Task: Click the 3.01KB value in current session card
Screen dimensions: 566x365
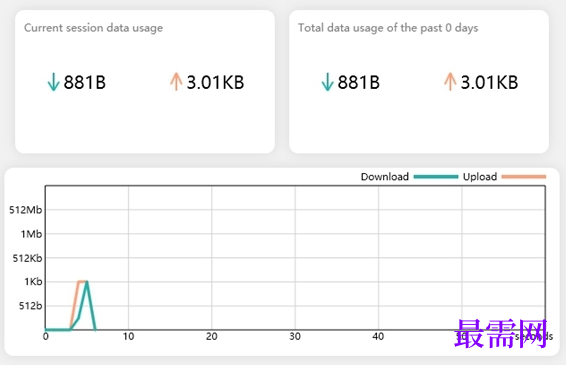Action: 215,82
